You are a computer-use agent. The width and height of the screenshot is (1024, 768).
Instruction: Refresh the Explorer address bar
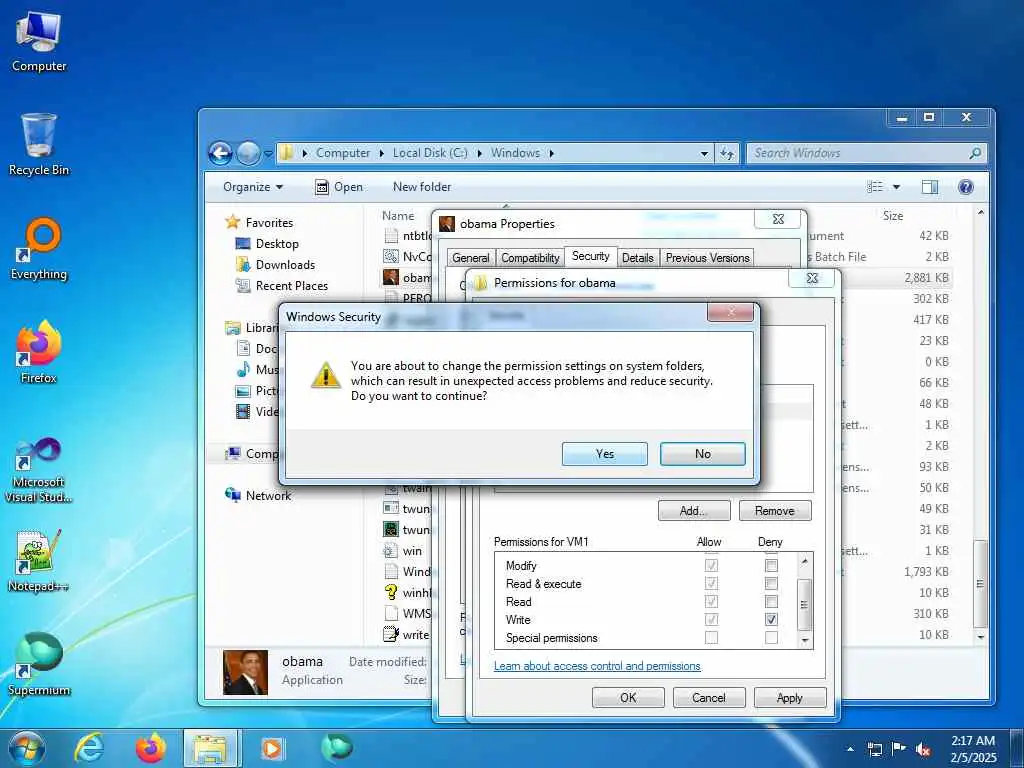click(727, 153)
